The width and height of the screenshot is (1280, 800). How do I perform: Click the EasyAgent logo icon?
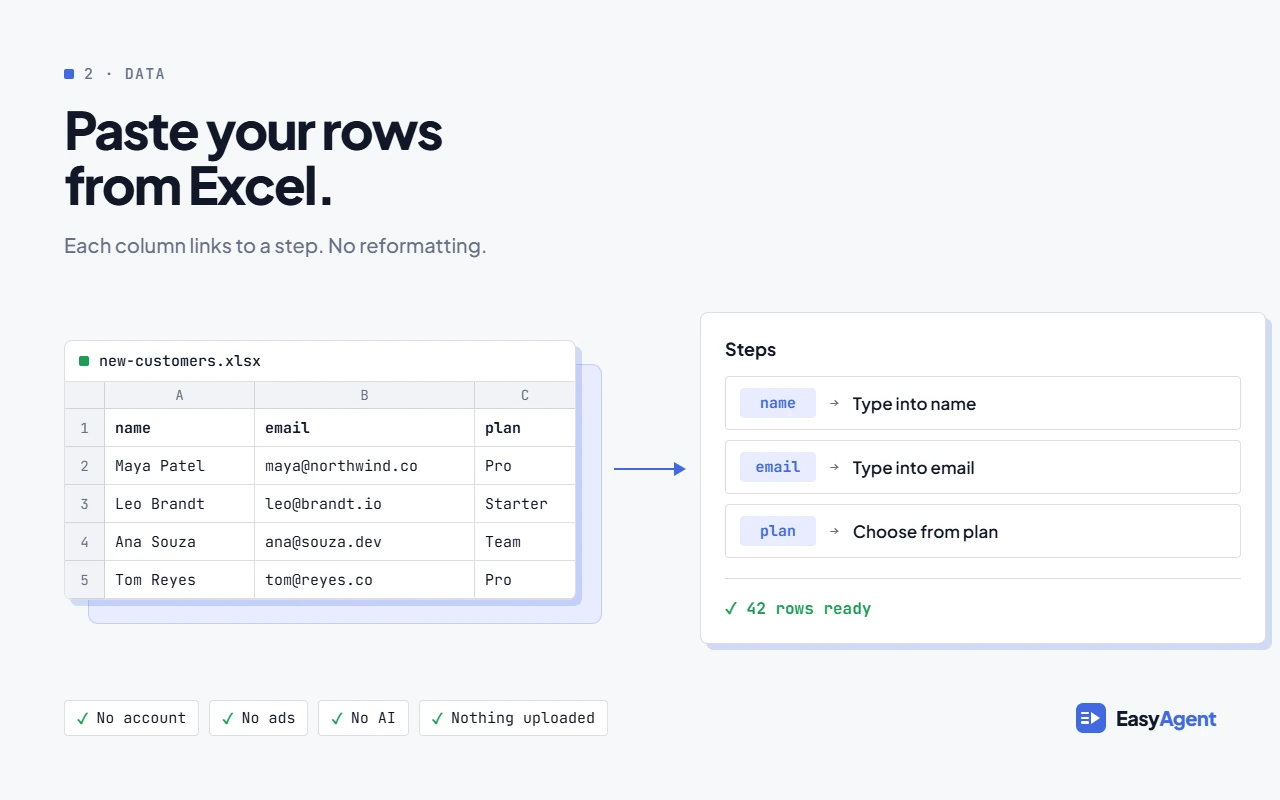click(1091, 718)
